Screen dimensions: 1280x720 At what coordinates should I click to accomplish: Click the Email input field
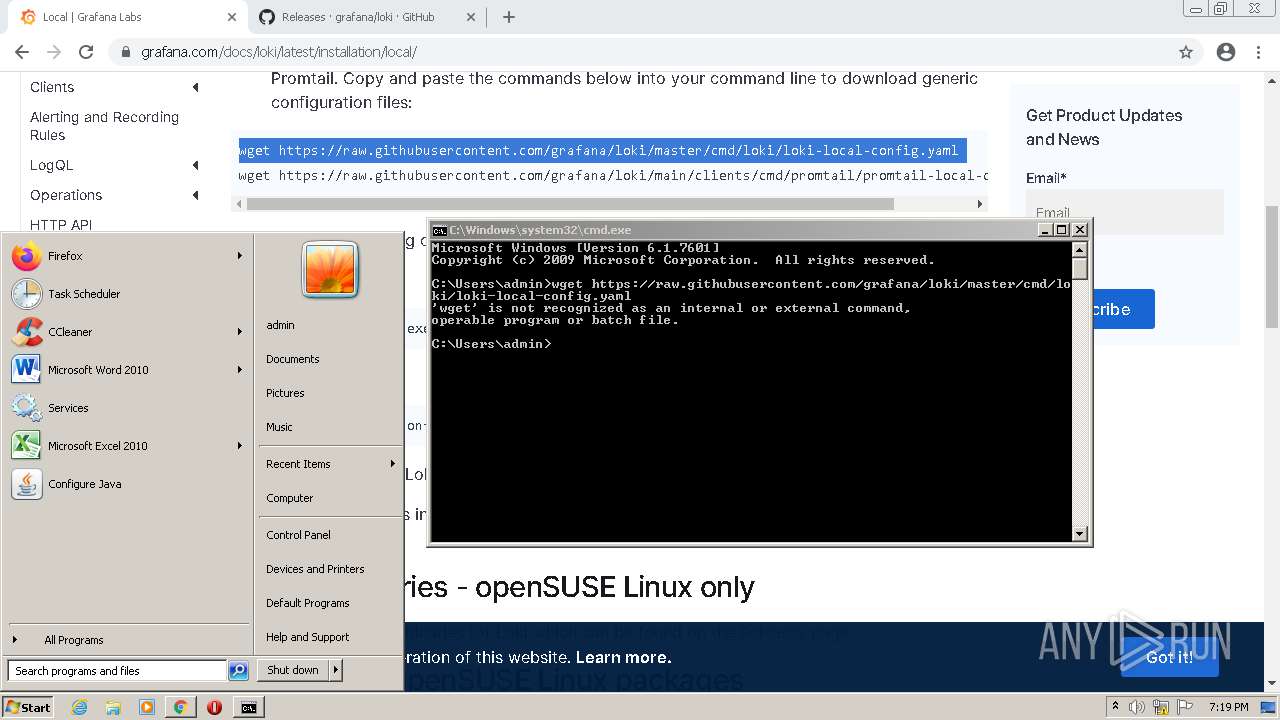click(1124, 212)
